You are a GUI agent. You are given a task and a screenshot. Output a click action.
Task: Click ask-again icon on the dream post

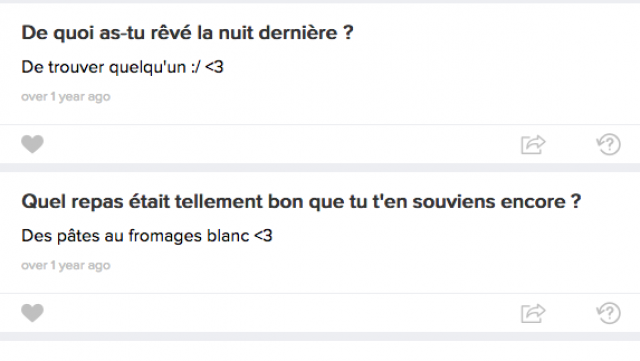coord(609,144)
